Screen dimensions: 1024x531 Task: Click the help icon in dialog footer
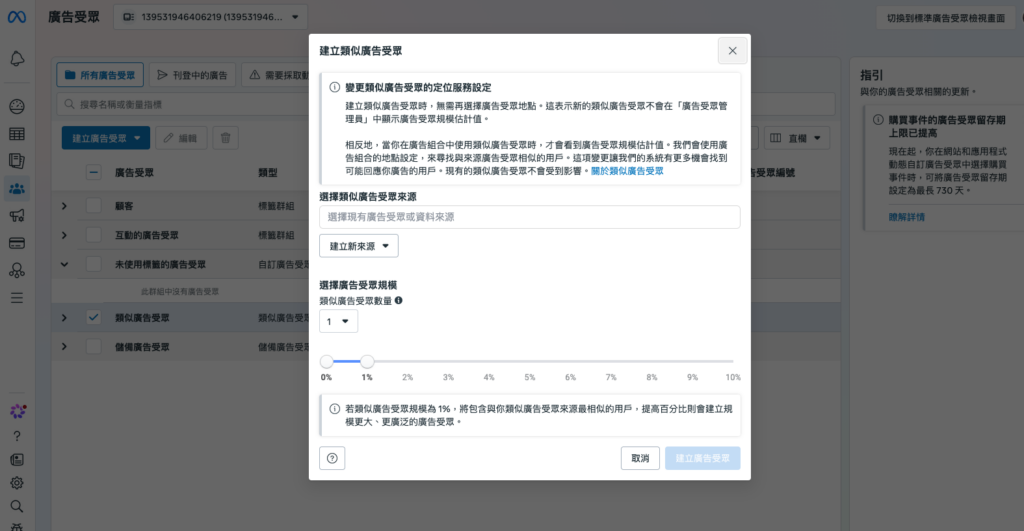point(332,458)
